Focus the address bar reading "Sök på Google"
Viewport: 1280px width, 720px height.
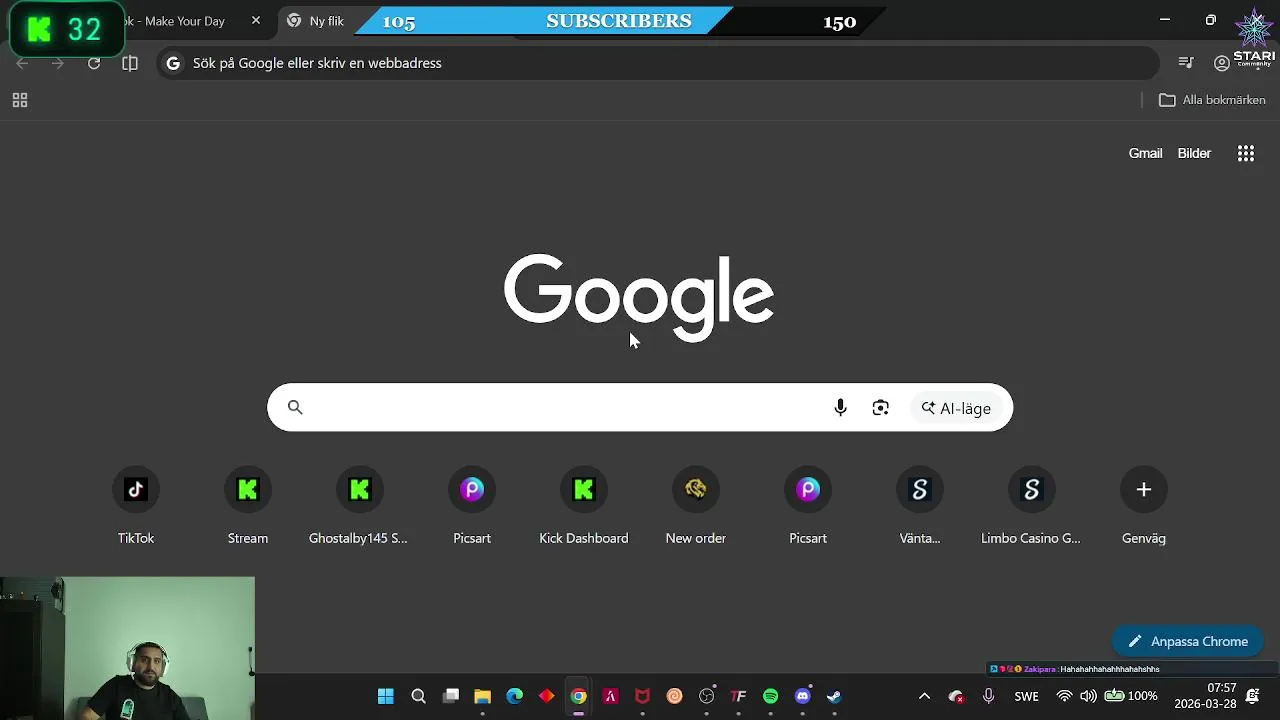658,63
